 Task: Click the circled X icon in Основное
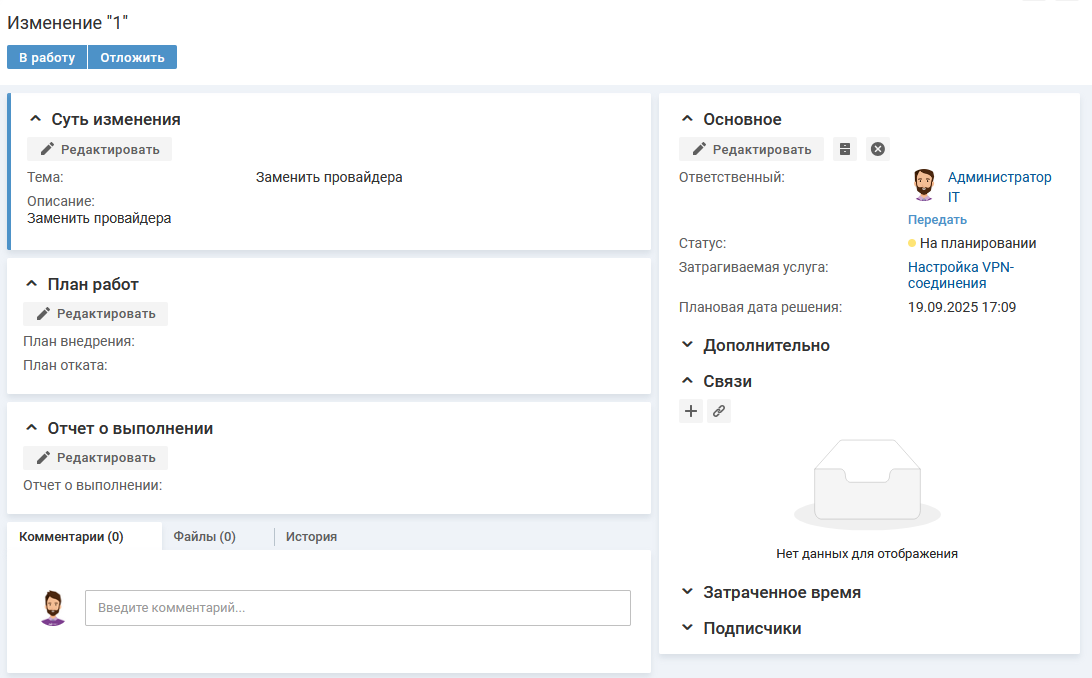pos(877,149)
